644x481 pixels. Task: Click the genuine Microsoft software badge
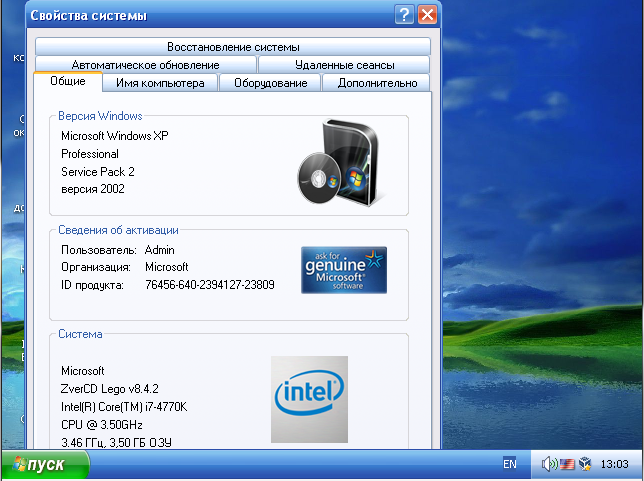pos(344,270)
